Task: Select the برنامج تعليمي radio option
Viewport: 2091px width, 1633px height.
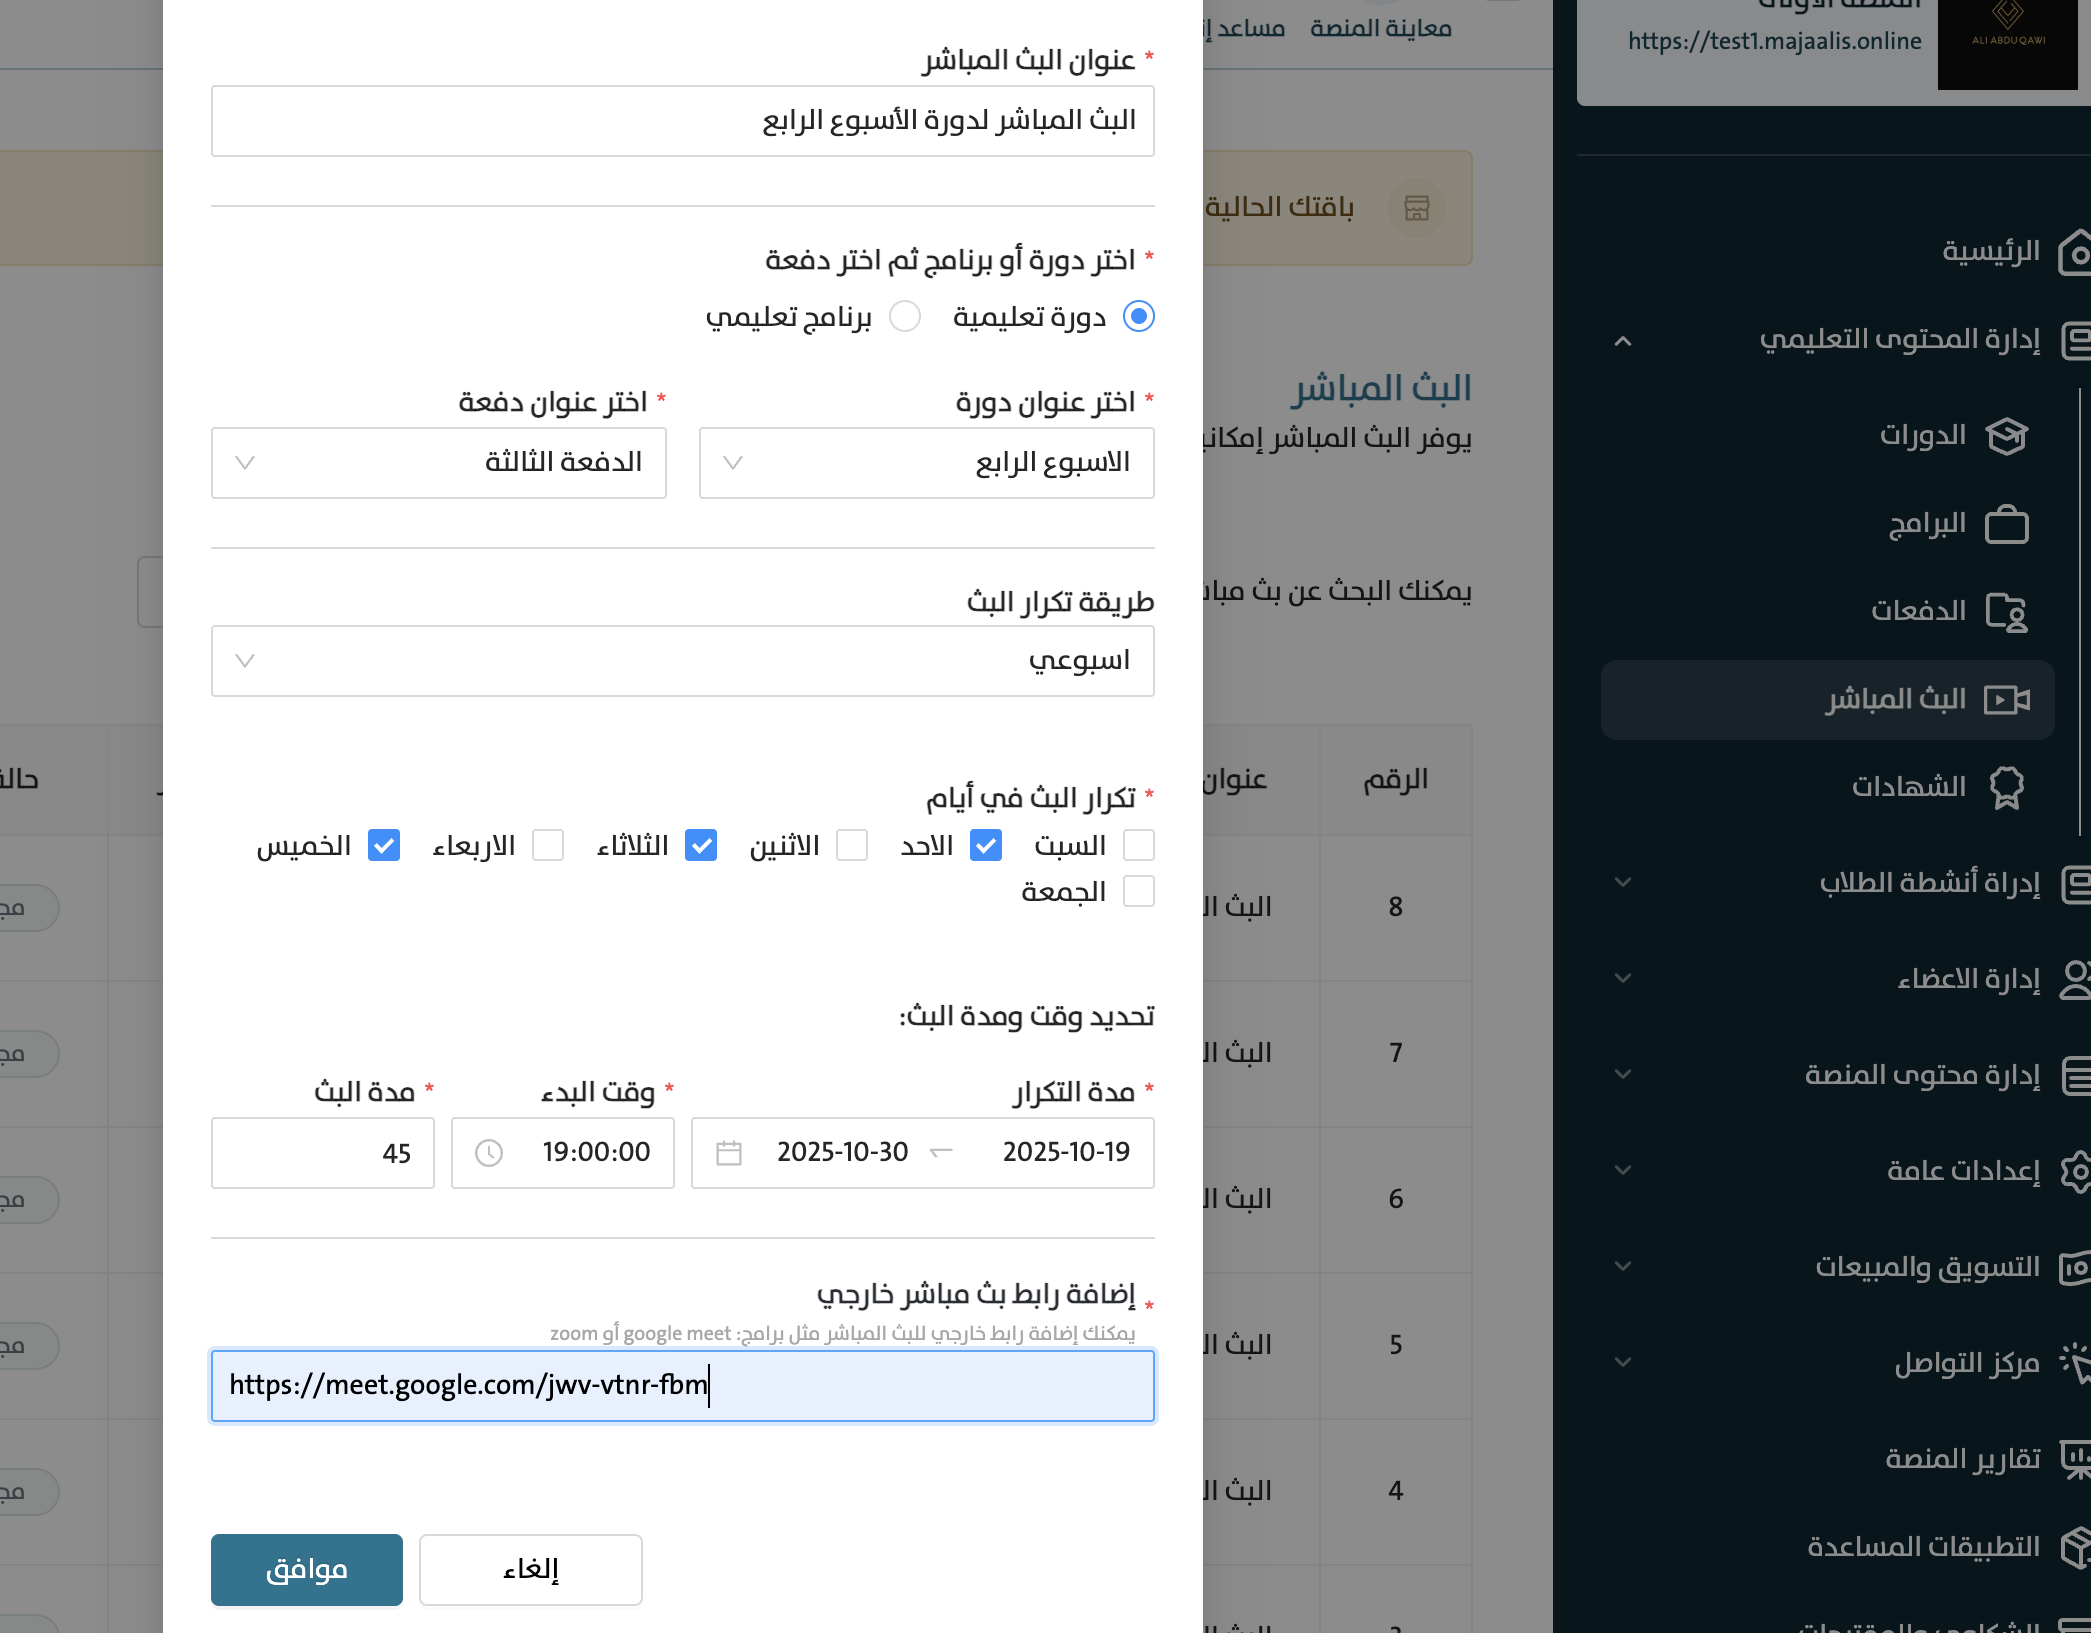Action: click(x=905, y=316)
